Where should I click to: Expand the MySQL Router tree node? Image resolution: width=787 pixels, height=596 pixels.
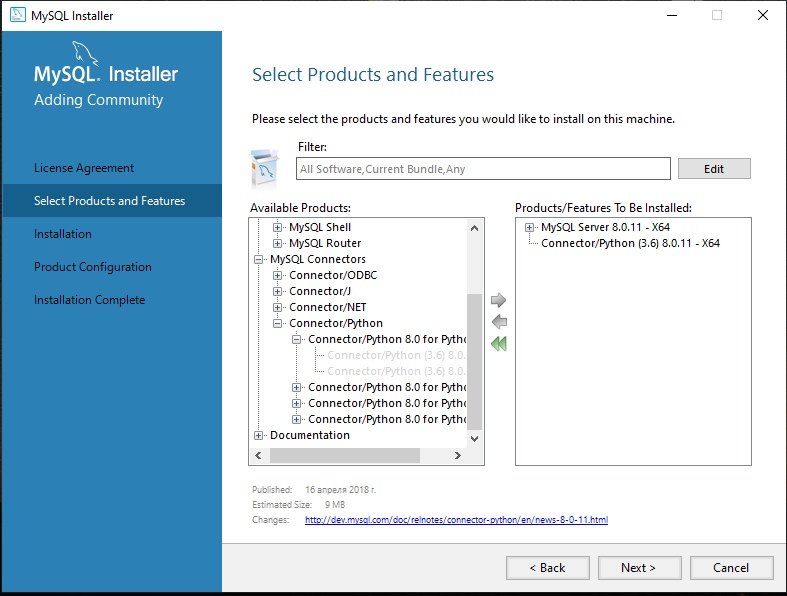point(277,244)
